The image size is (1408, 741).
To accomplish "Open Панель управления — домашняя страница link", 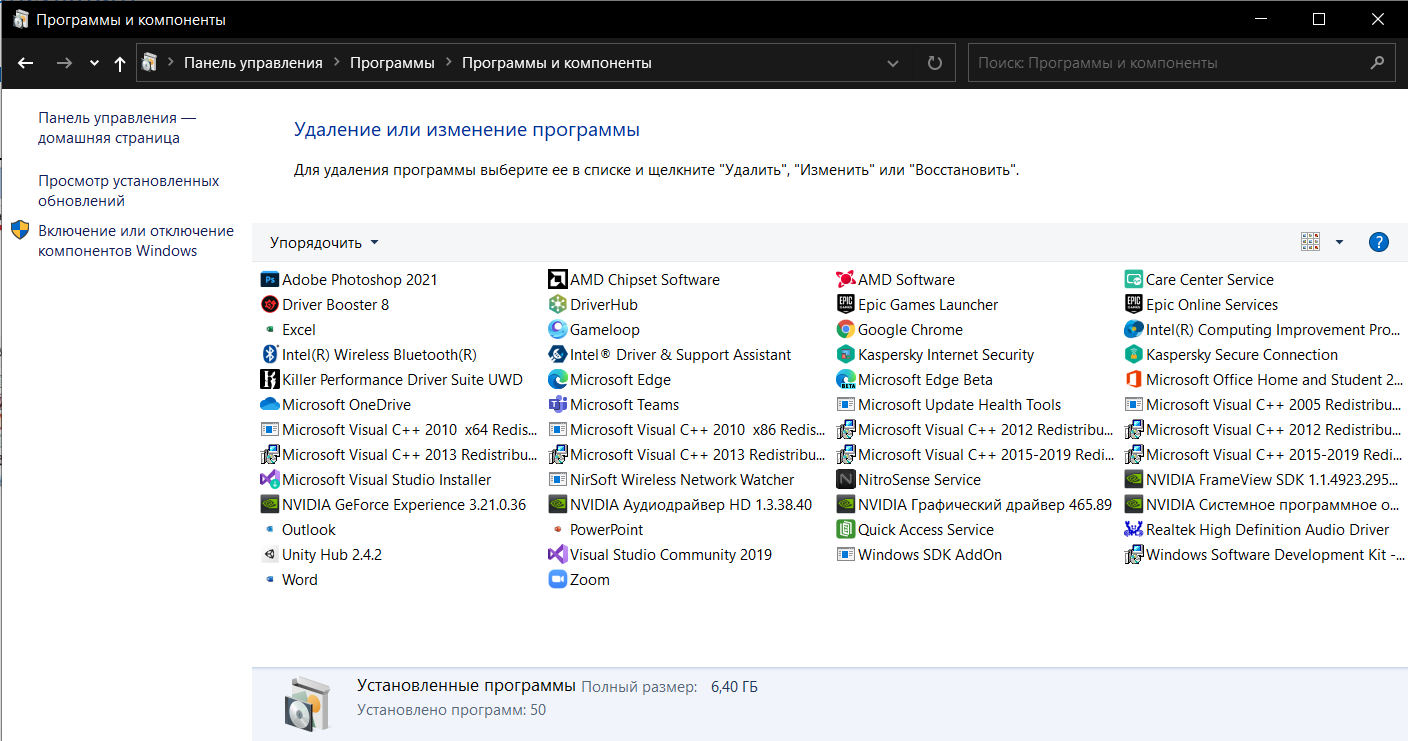I will 117,128.
